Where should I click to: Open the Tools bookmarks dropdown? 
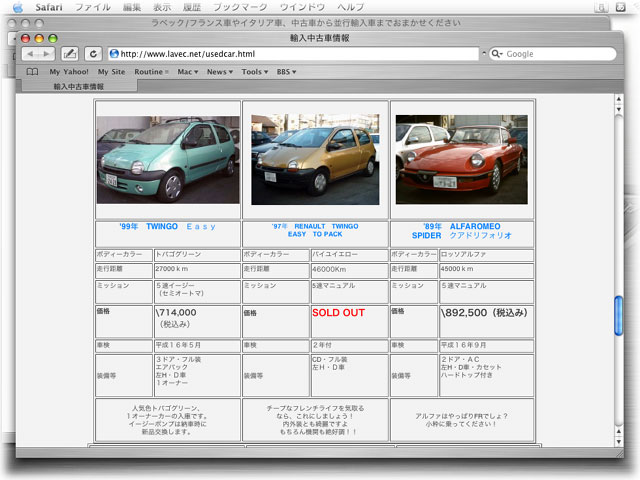(254, 72)
